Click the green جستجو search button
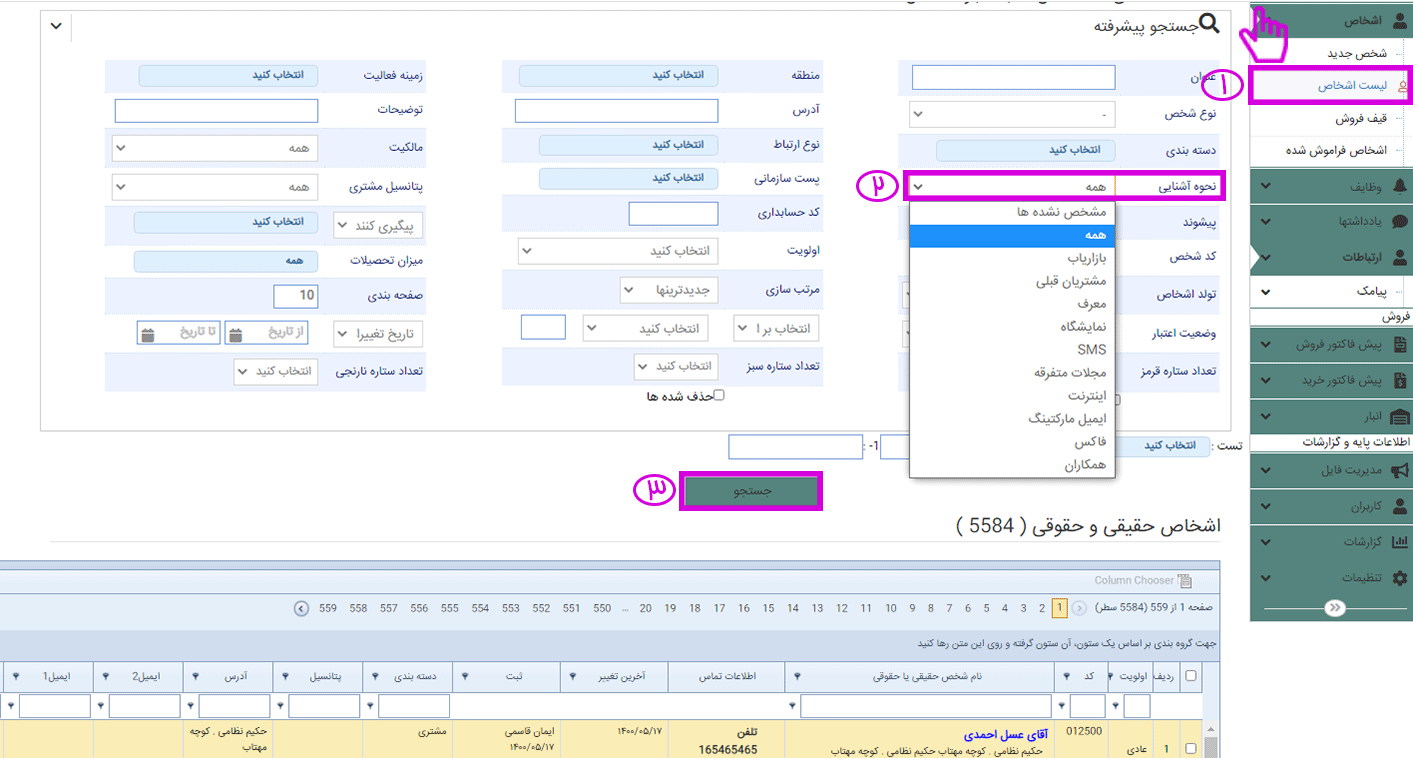 [x=750, y=491]
